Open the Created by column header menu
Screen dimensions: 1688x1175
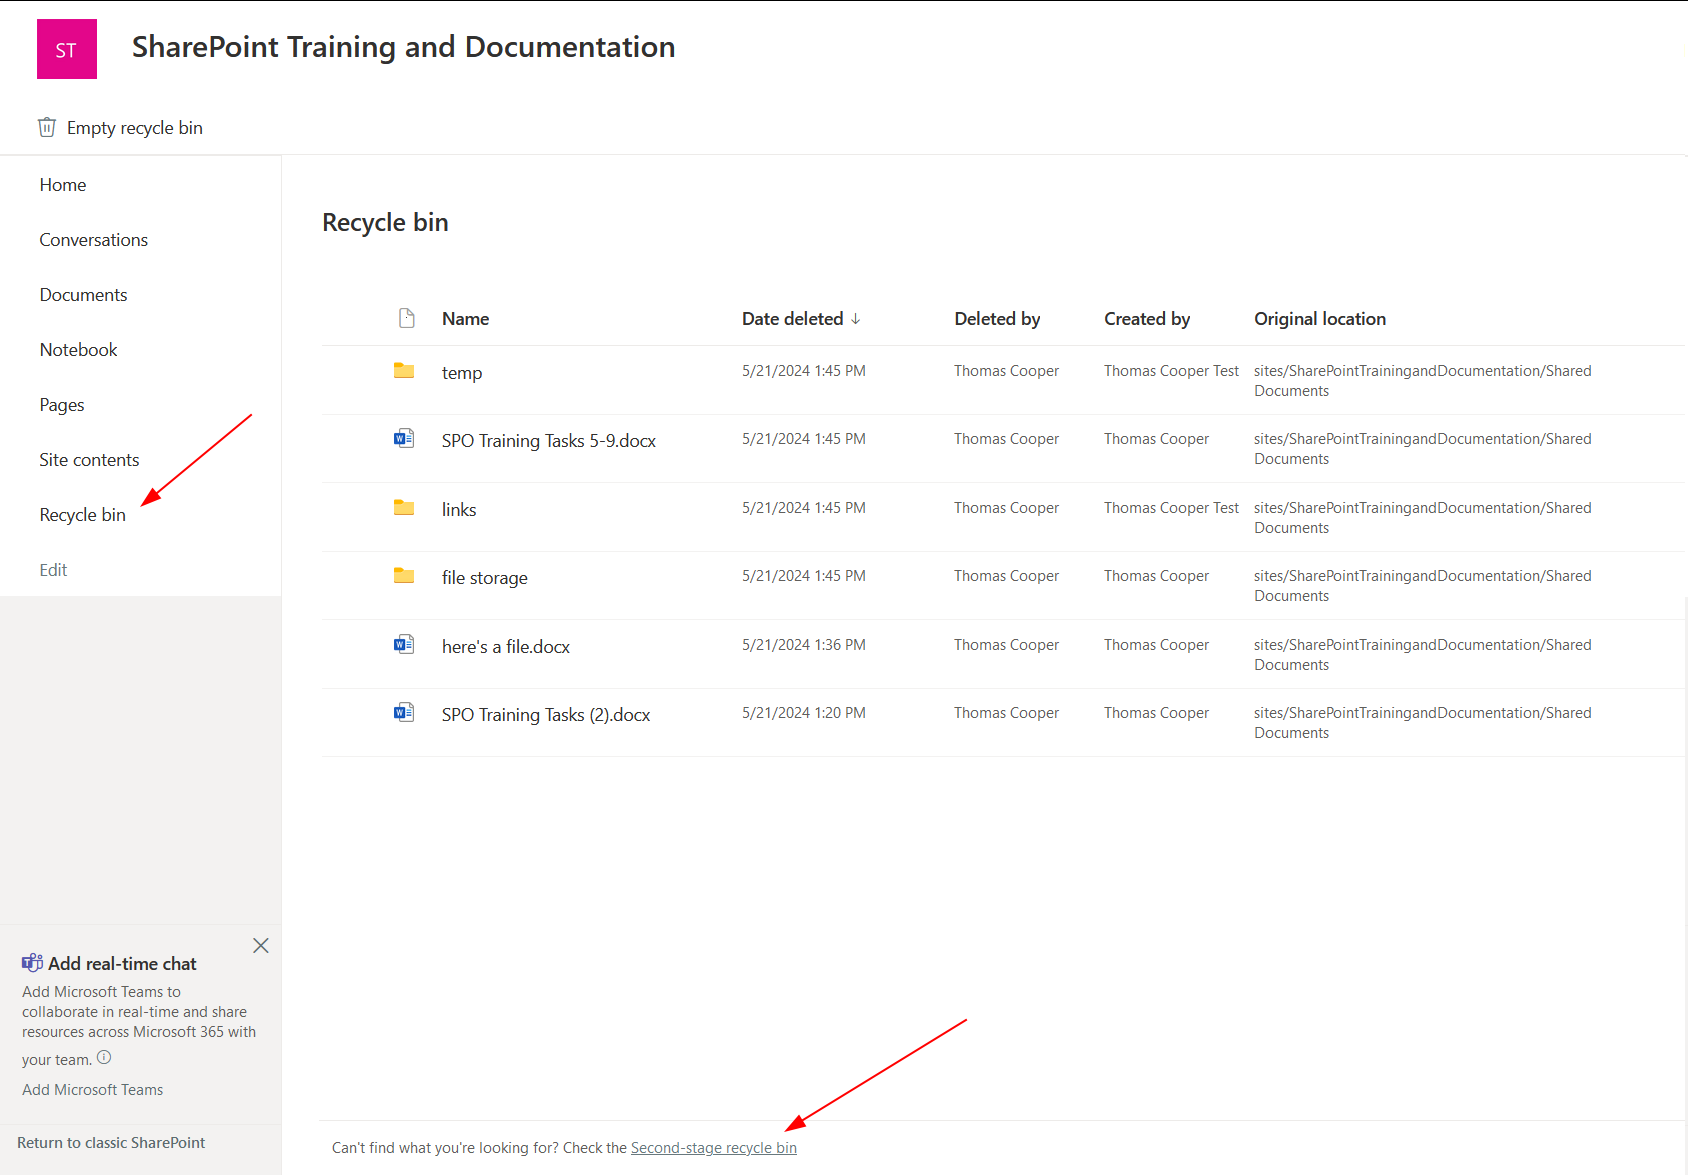point(1147,319)
